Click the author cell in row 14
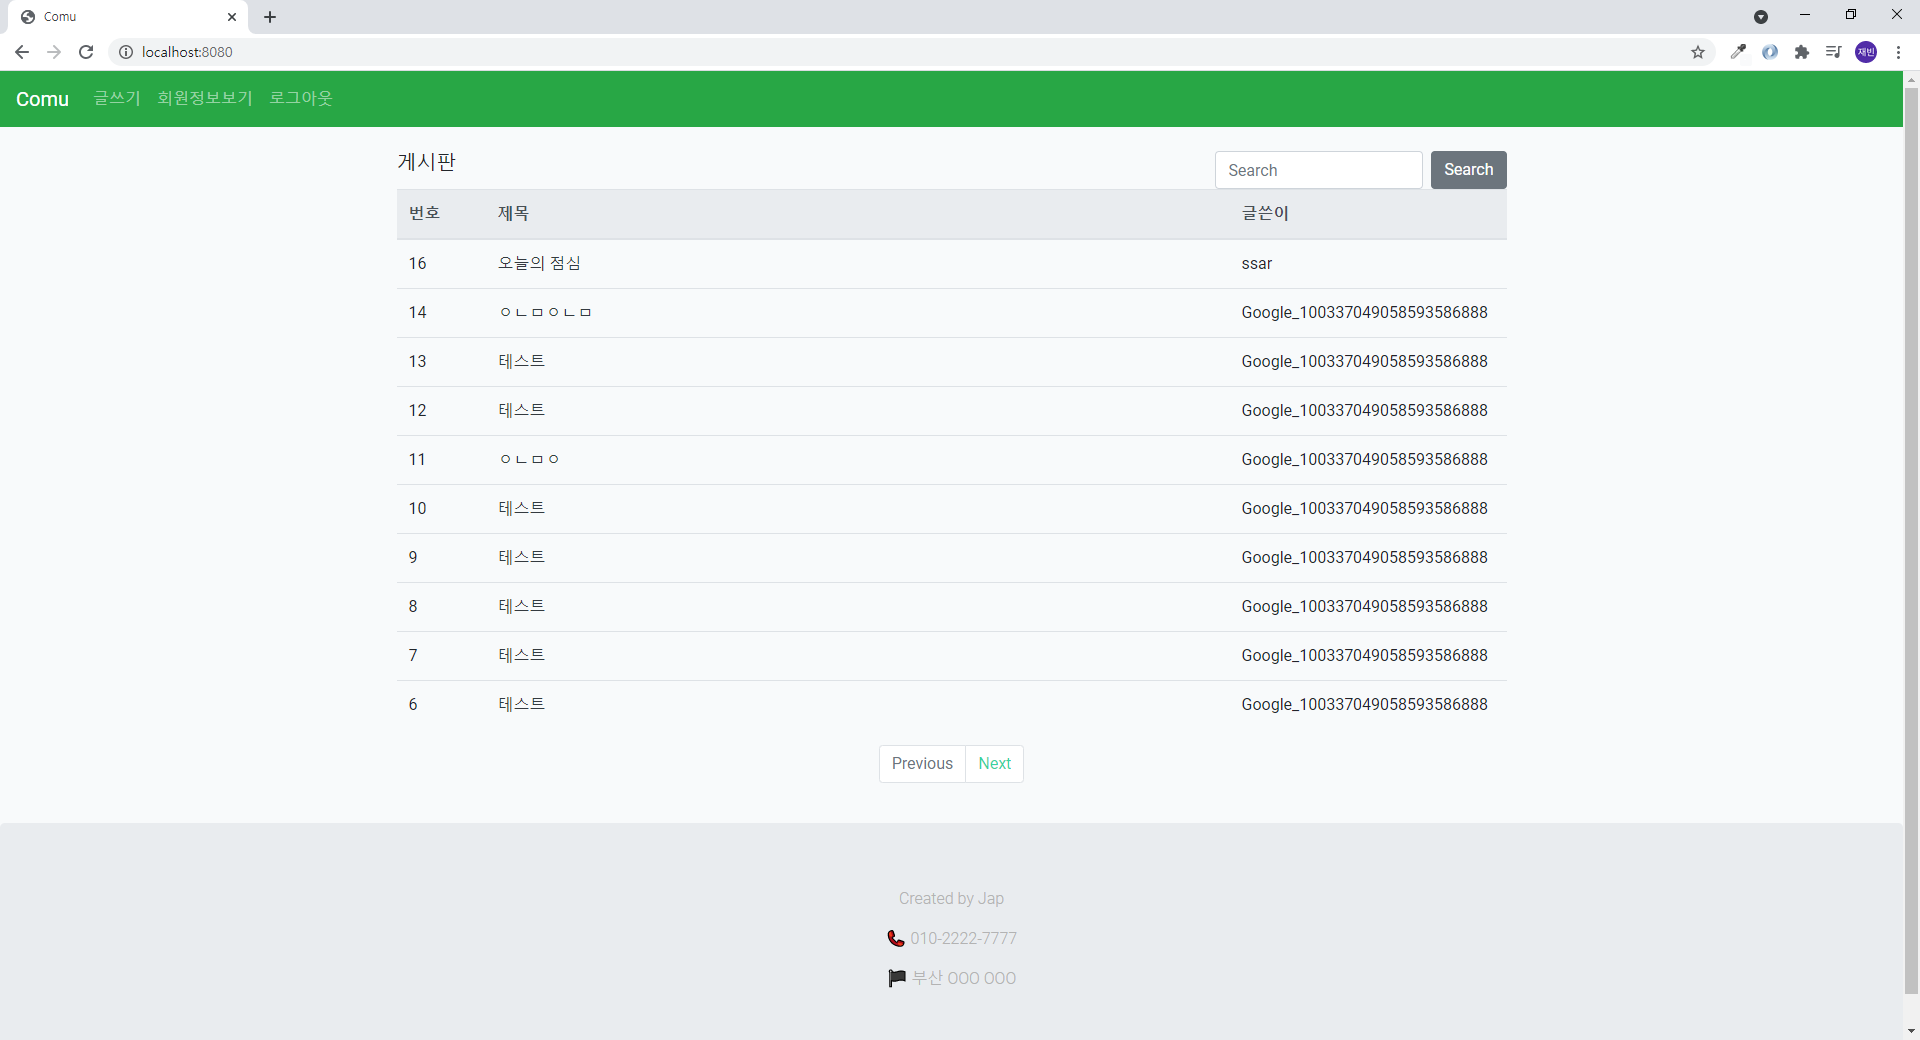 coord(1364,313)
